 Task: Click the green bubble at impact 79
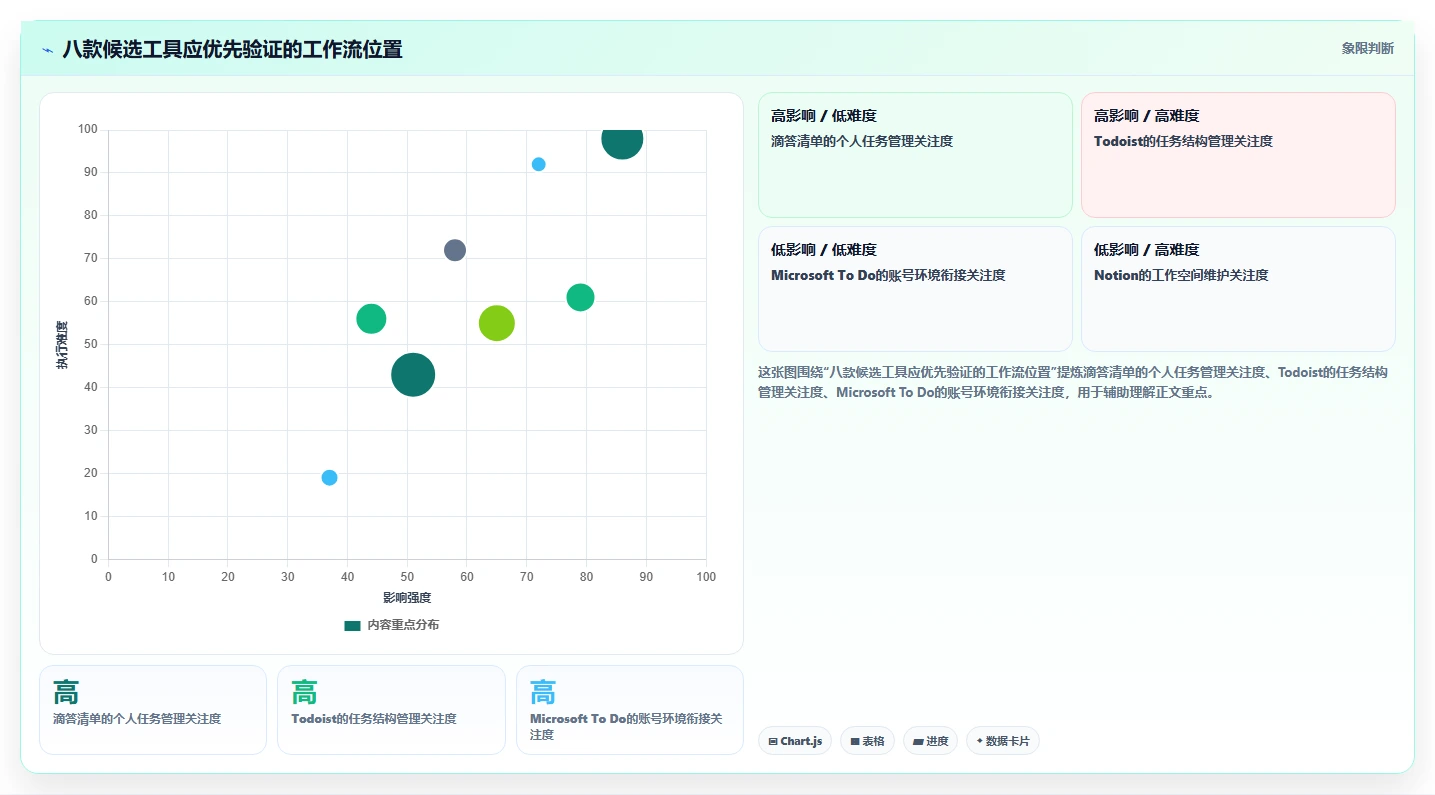[x=580, y=297]
